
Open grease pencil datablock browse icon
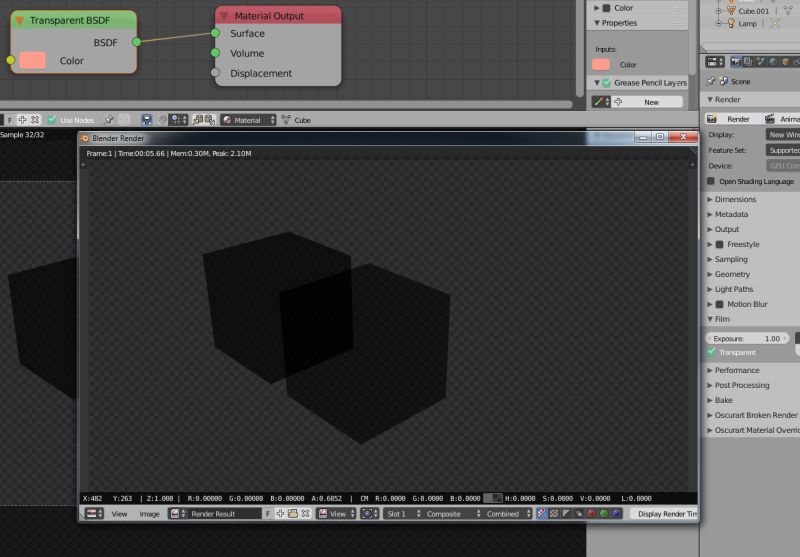(601, 102)
